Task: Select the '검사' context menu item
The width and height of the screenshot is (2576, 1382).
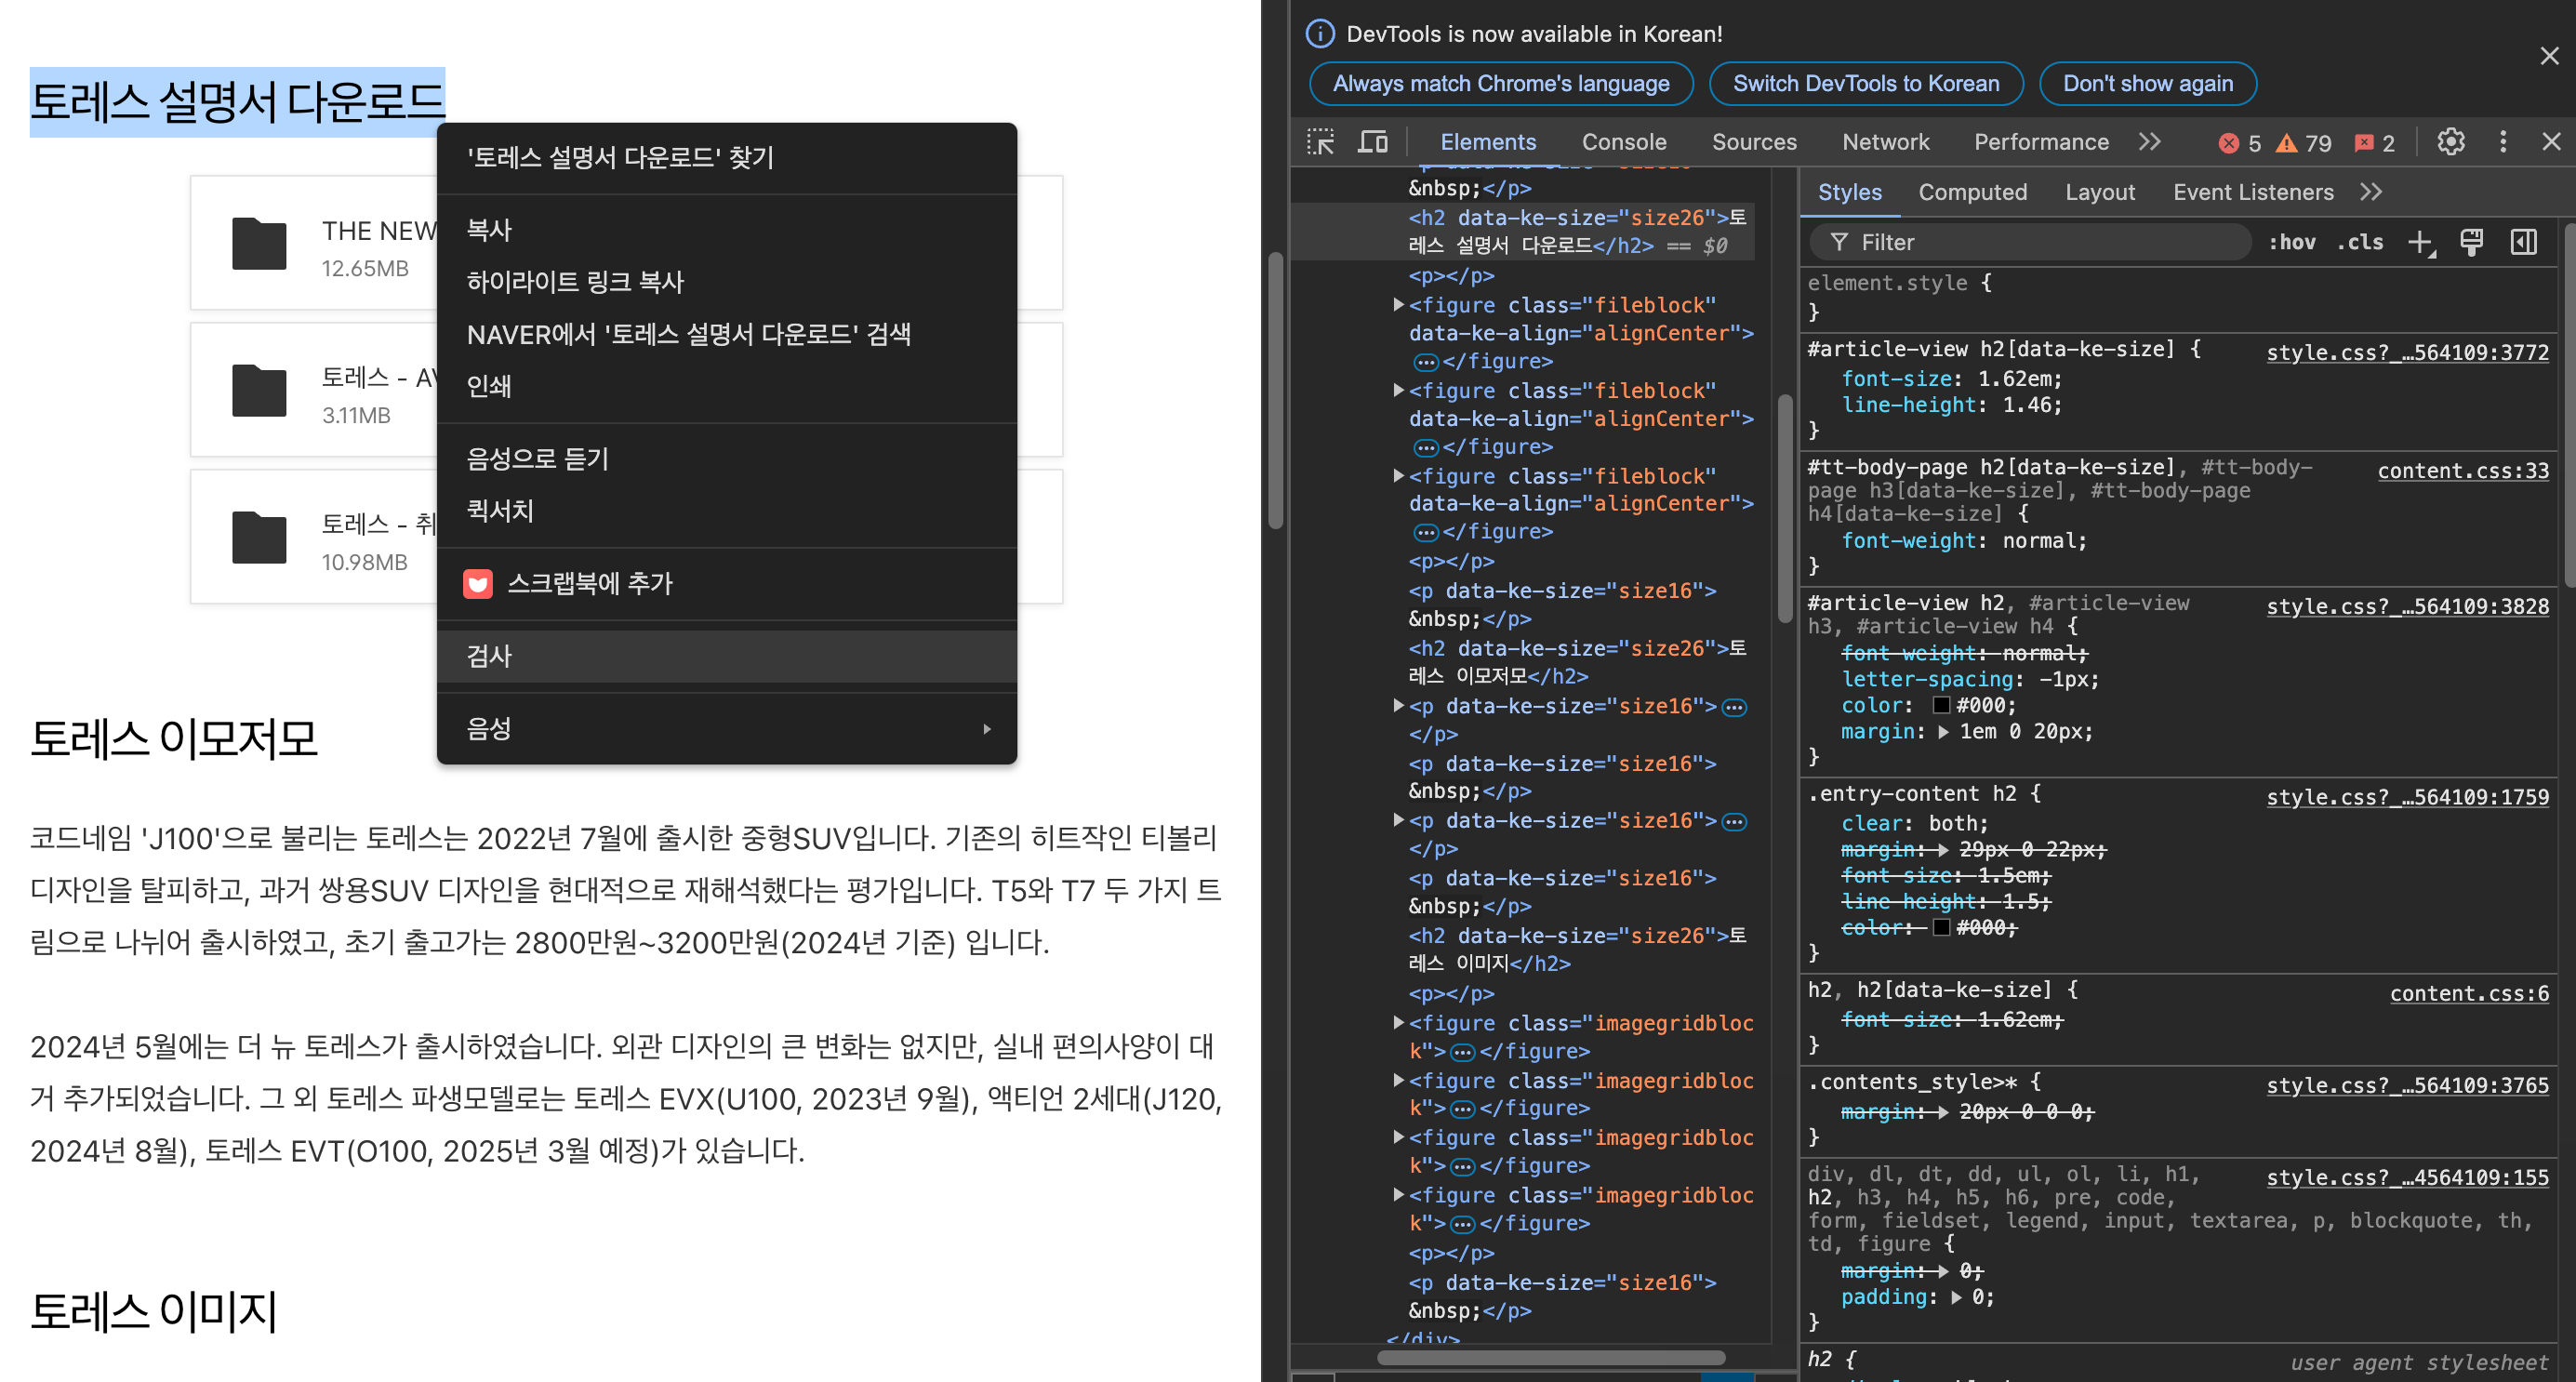Action: tap(727, 656)
